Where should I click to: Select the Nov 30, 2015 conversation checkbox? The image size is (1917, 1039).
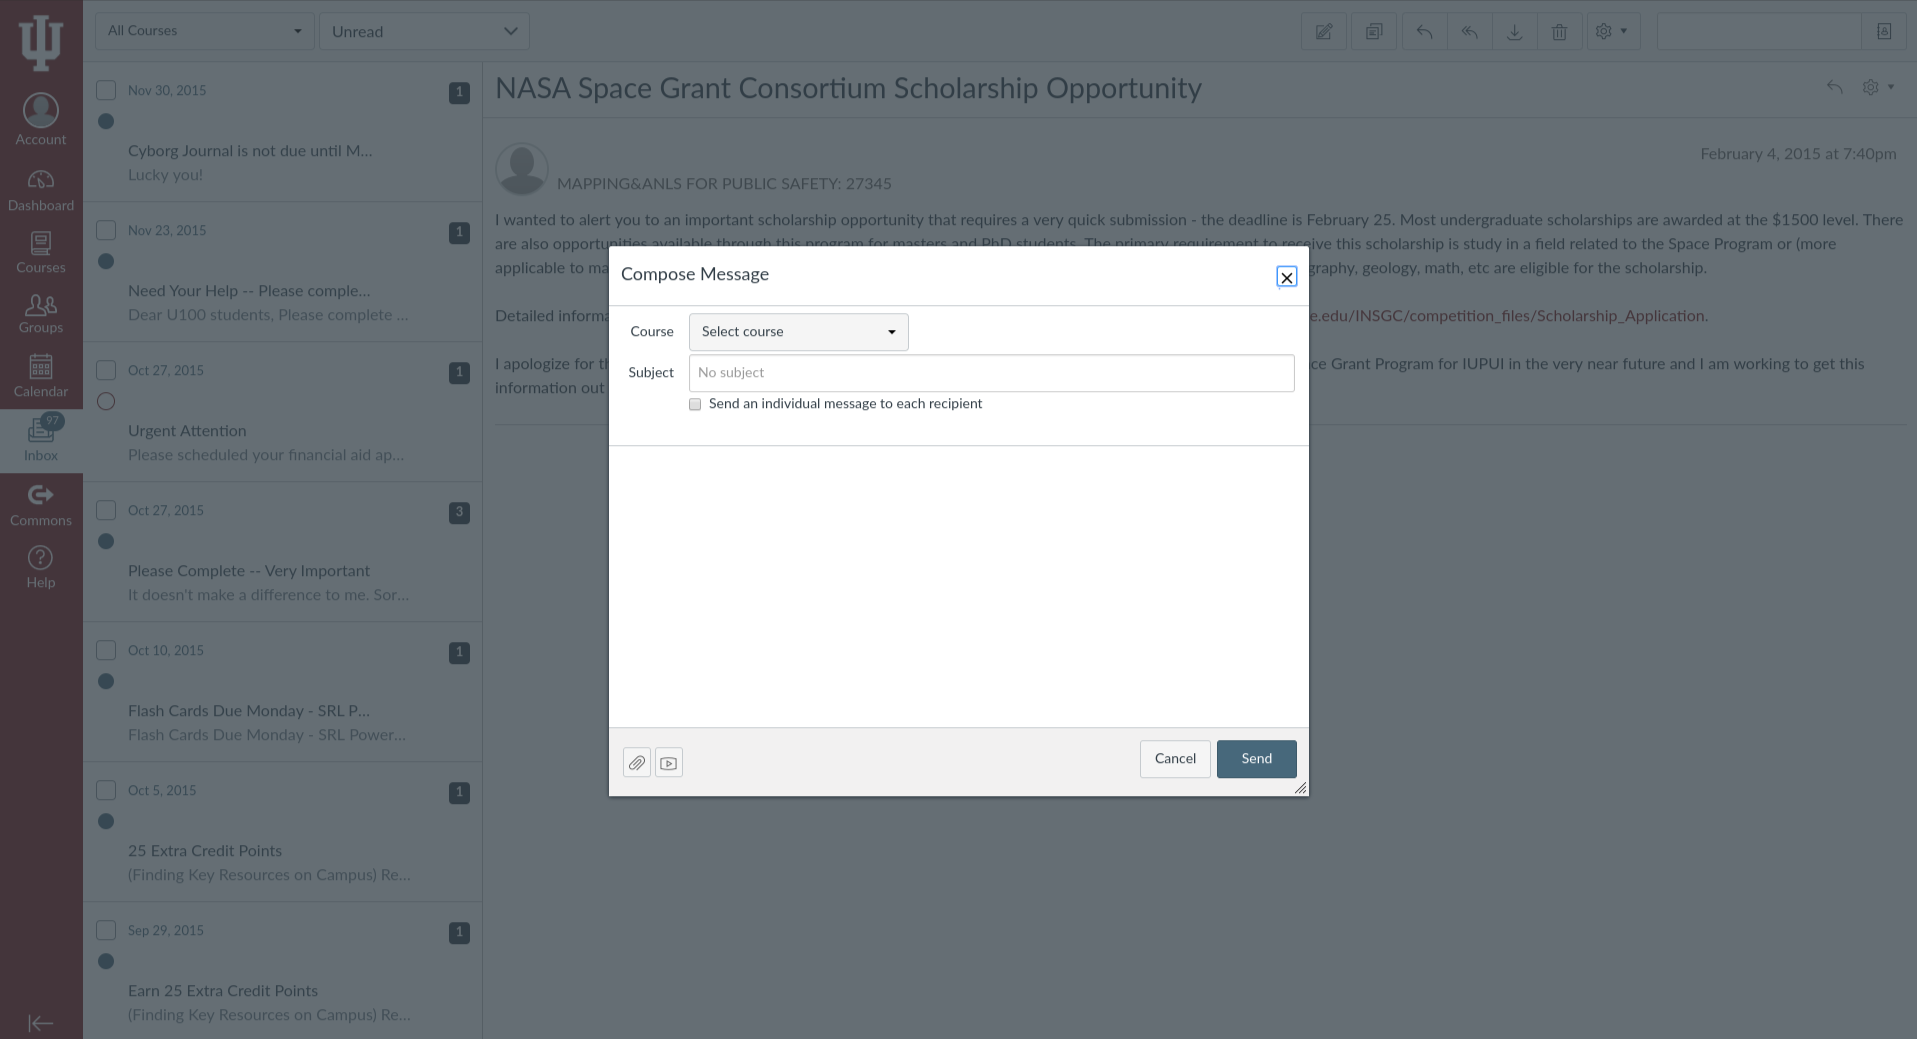pos(106,90)
